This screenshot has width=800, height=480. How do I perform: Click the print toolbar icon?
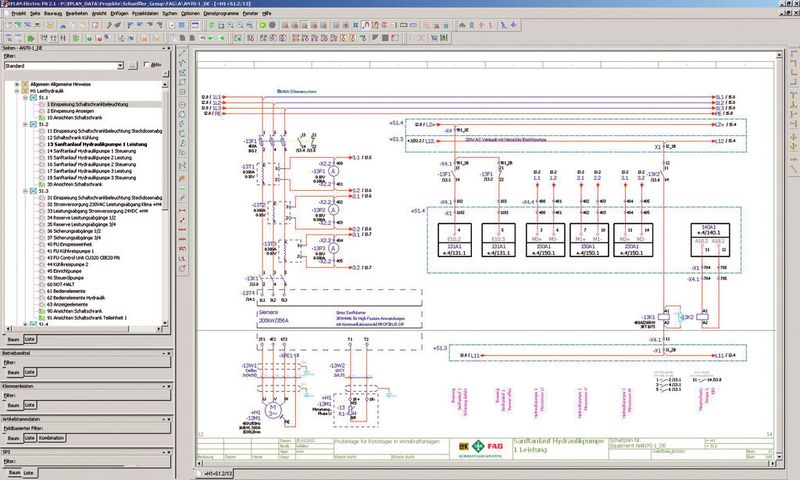click(x=37, y=24)
